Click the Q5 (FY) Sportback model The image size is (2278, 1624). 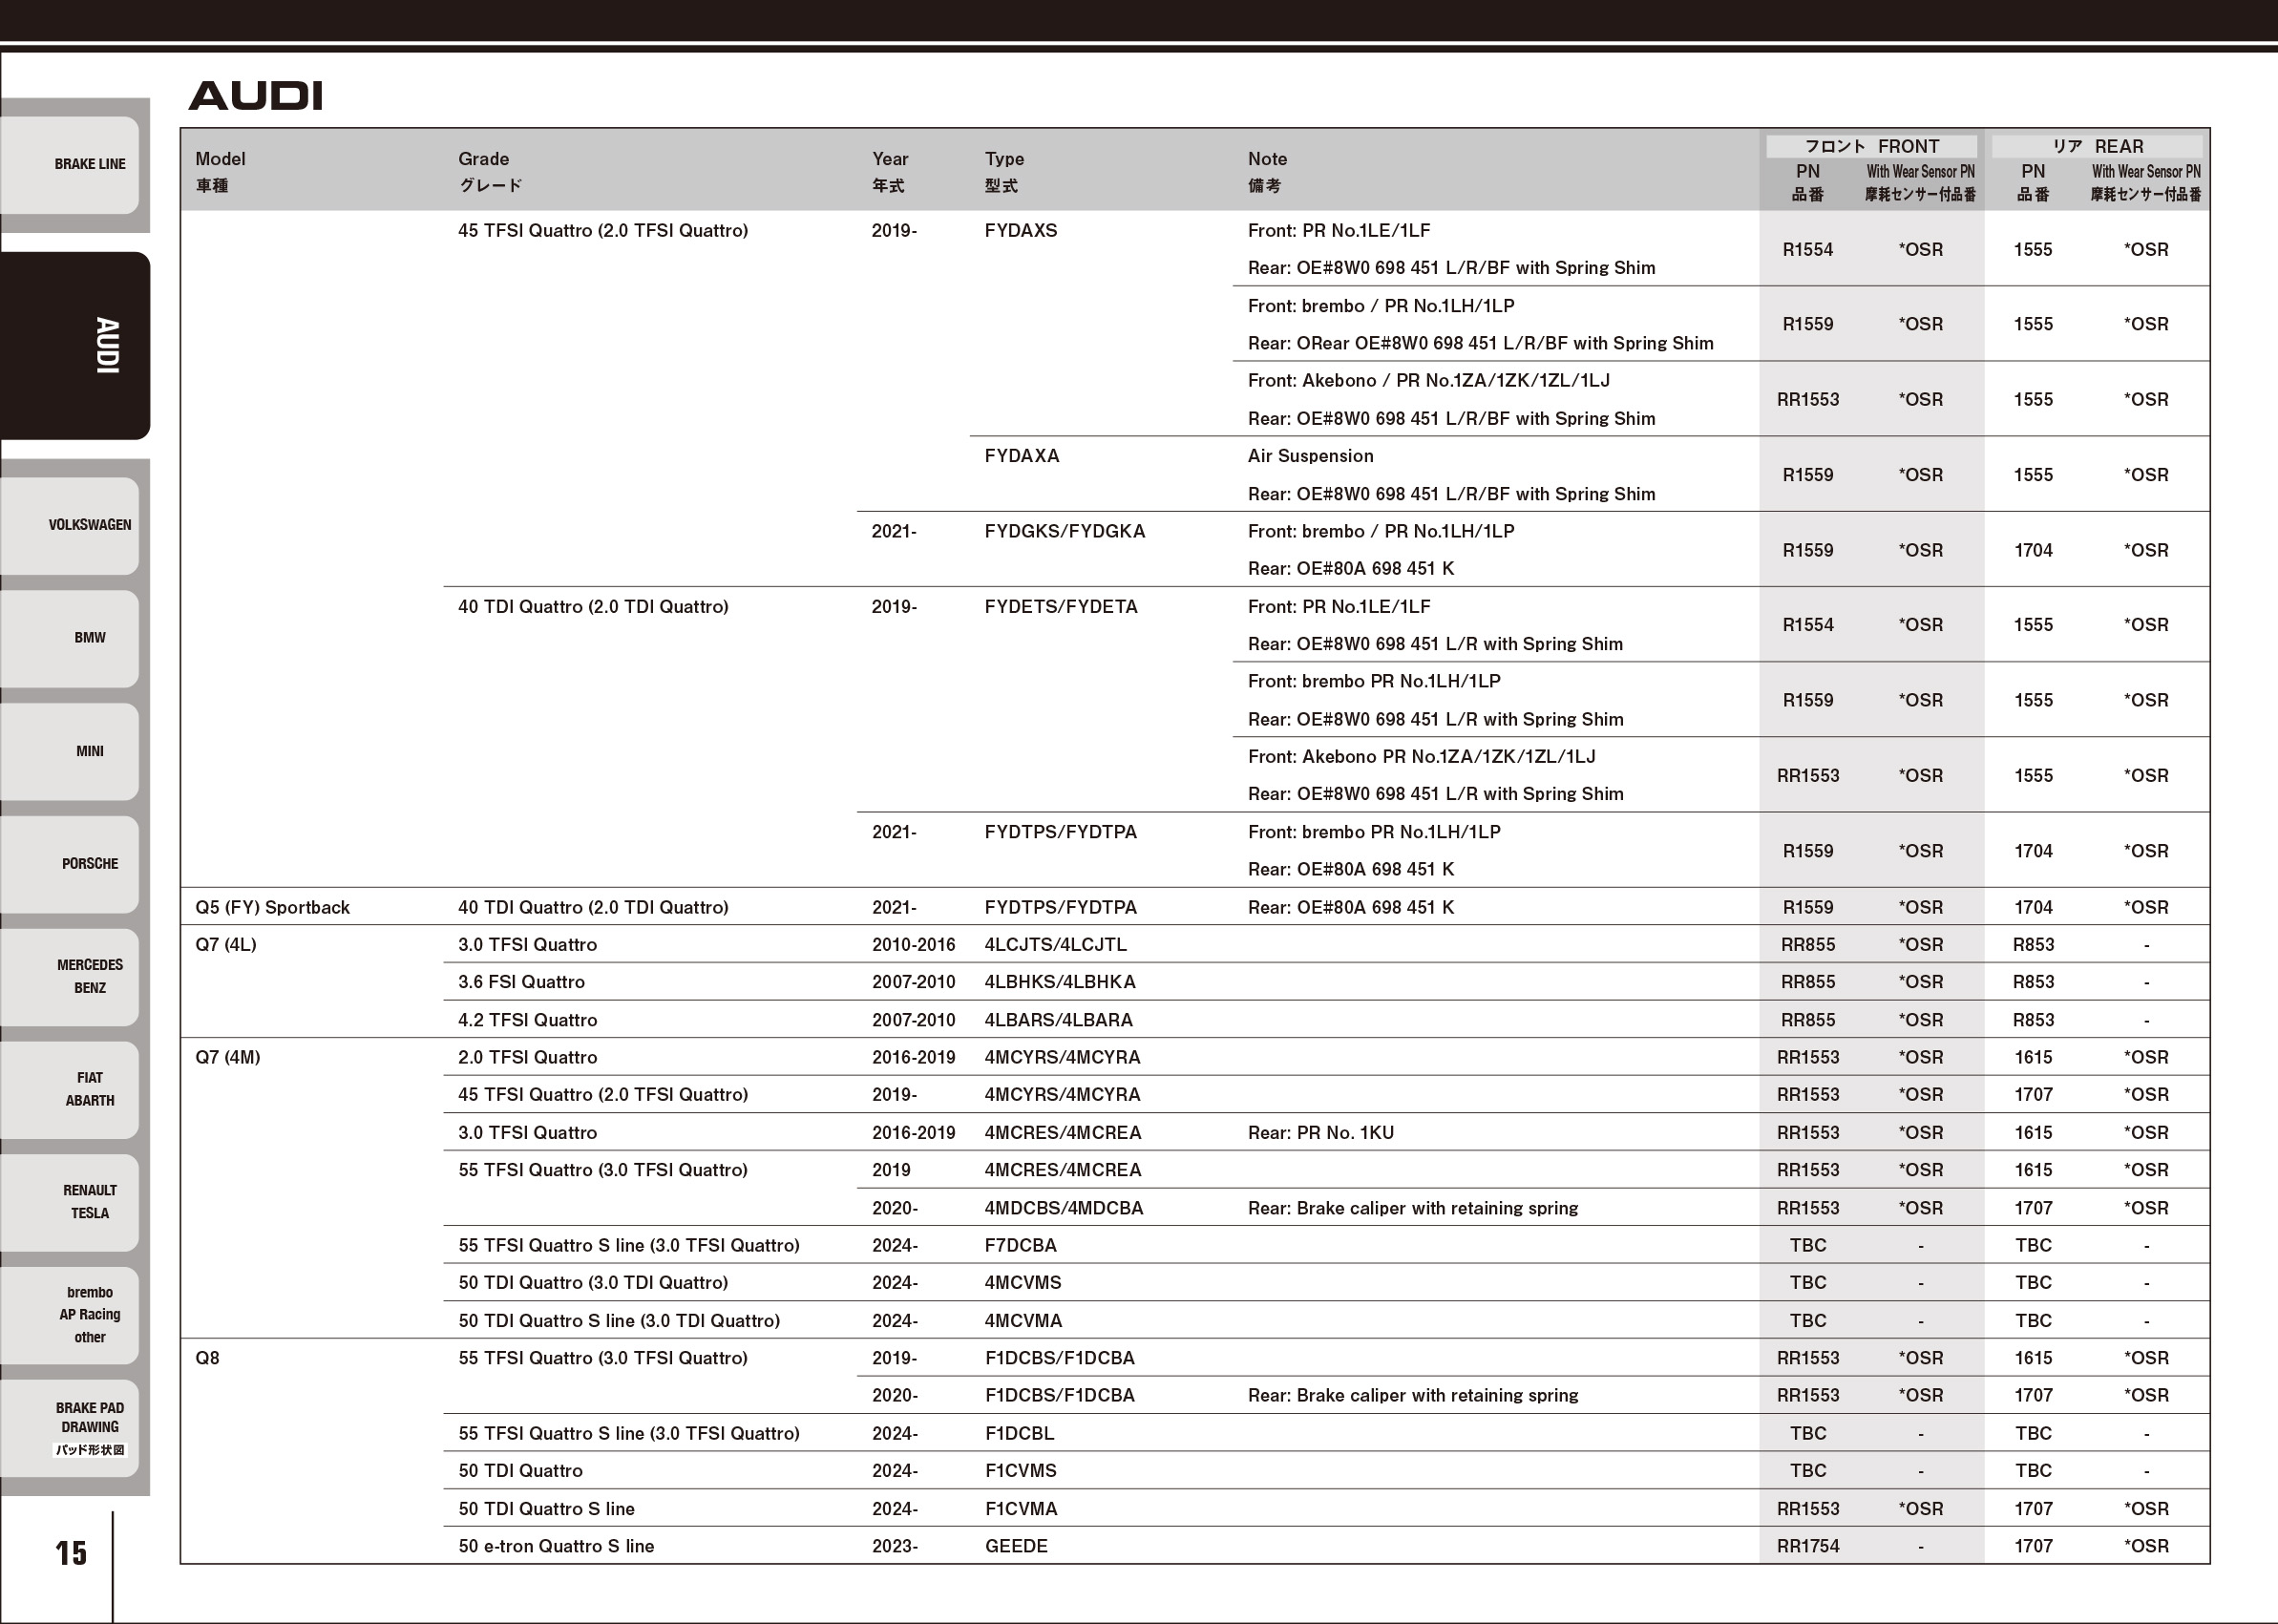[x=272, y=908]
